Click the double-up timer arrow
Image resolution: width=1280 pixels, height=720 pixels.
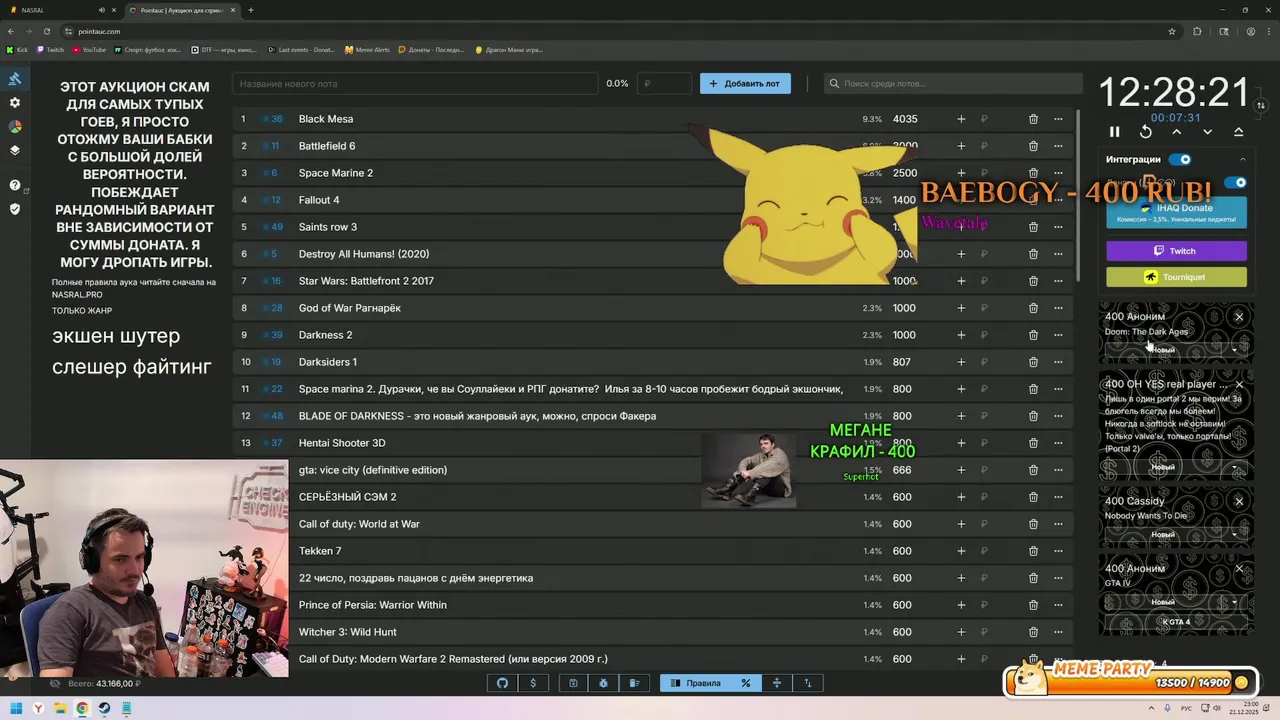1238,132
